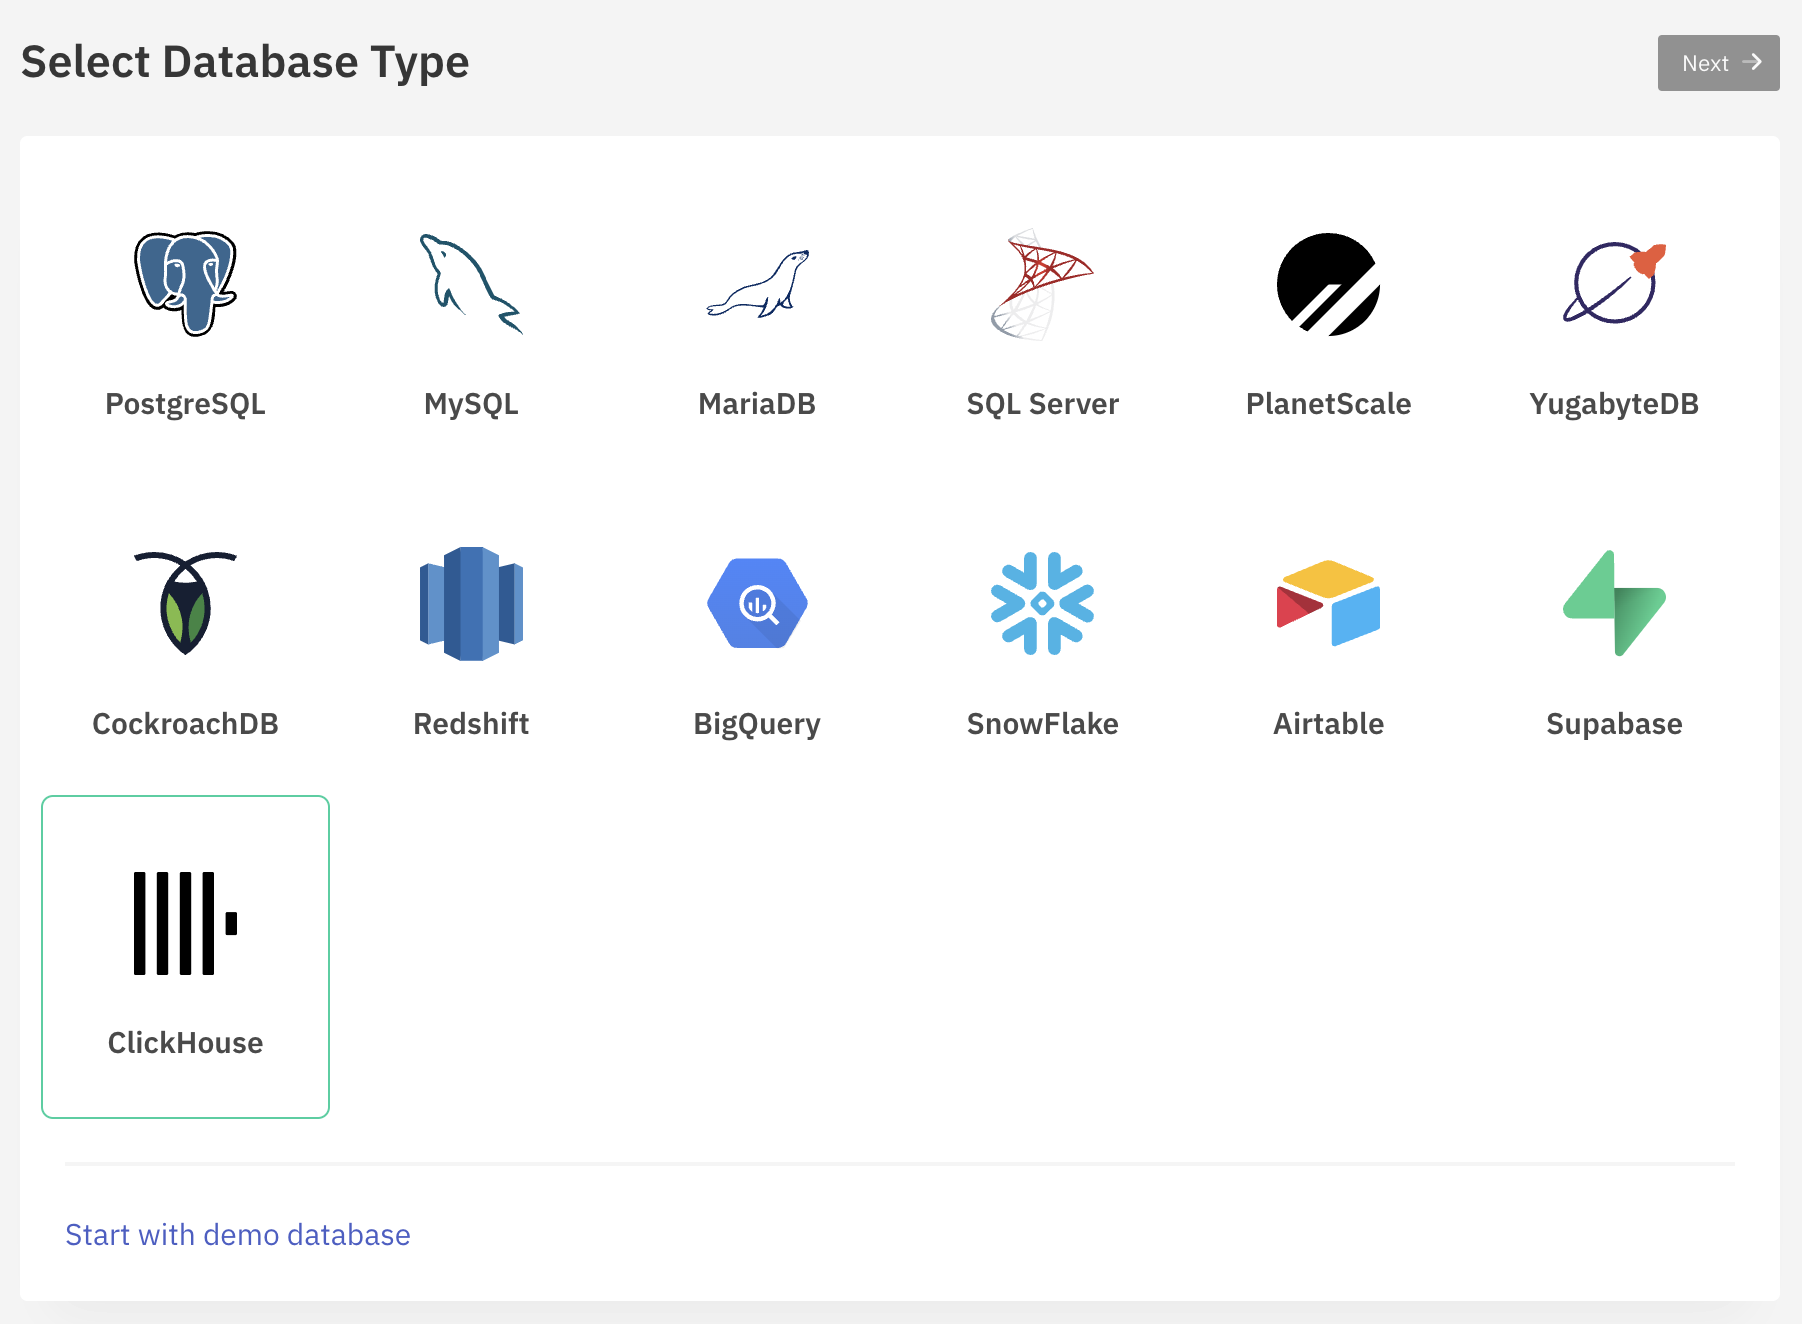The height and width of the screenshot is (1324, 1802).
Task: Select the SnowFlake snowflake icon
Action: pyautogui.click(x=1042, y=603)
